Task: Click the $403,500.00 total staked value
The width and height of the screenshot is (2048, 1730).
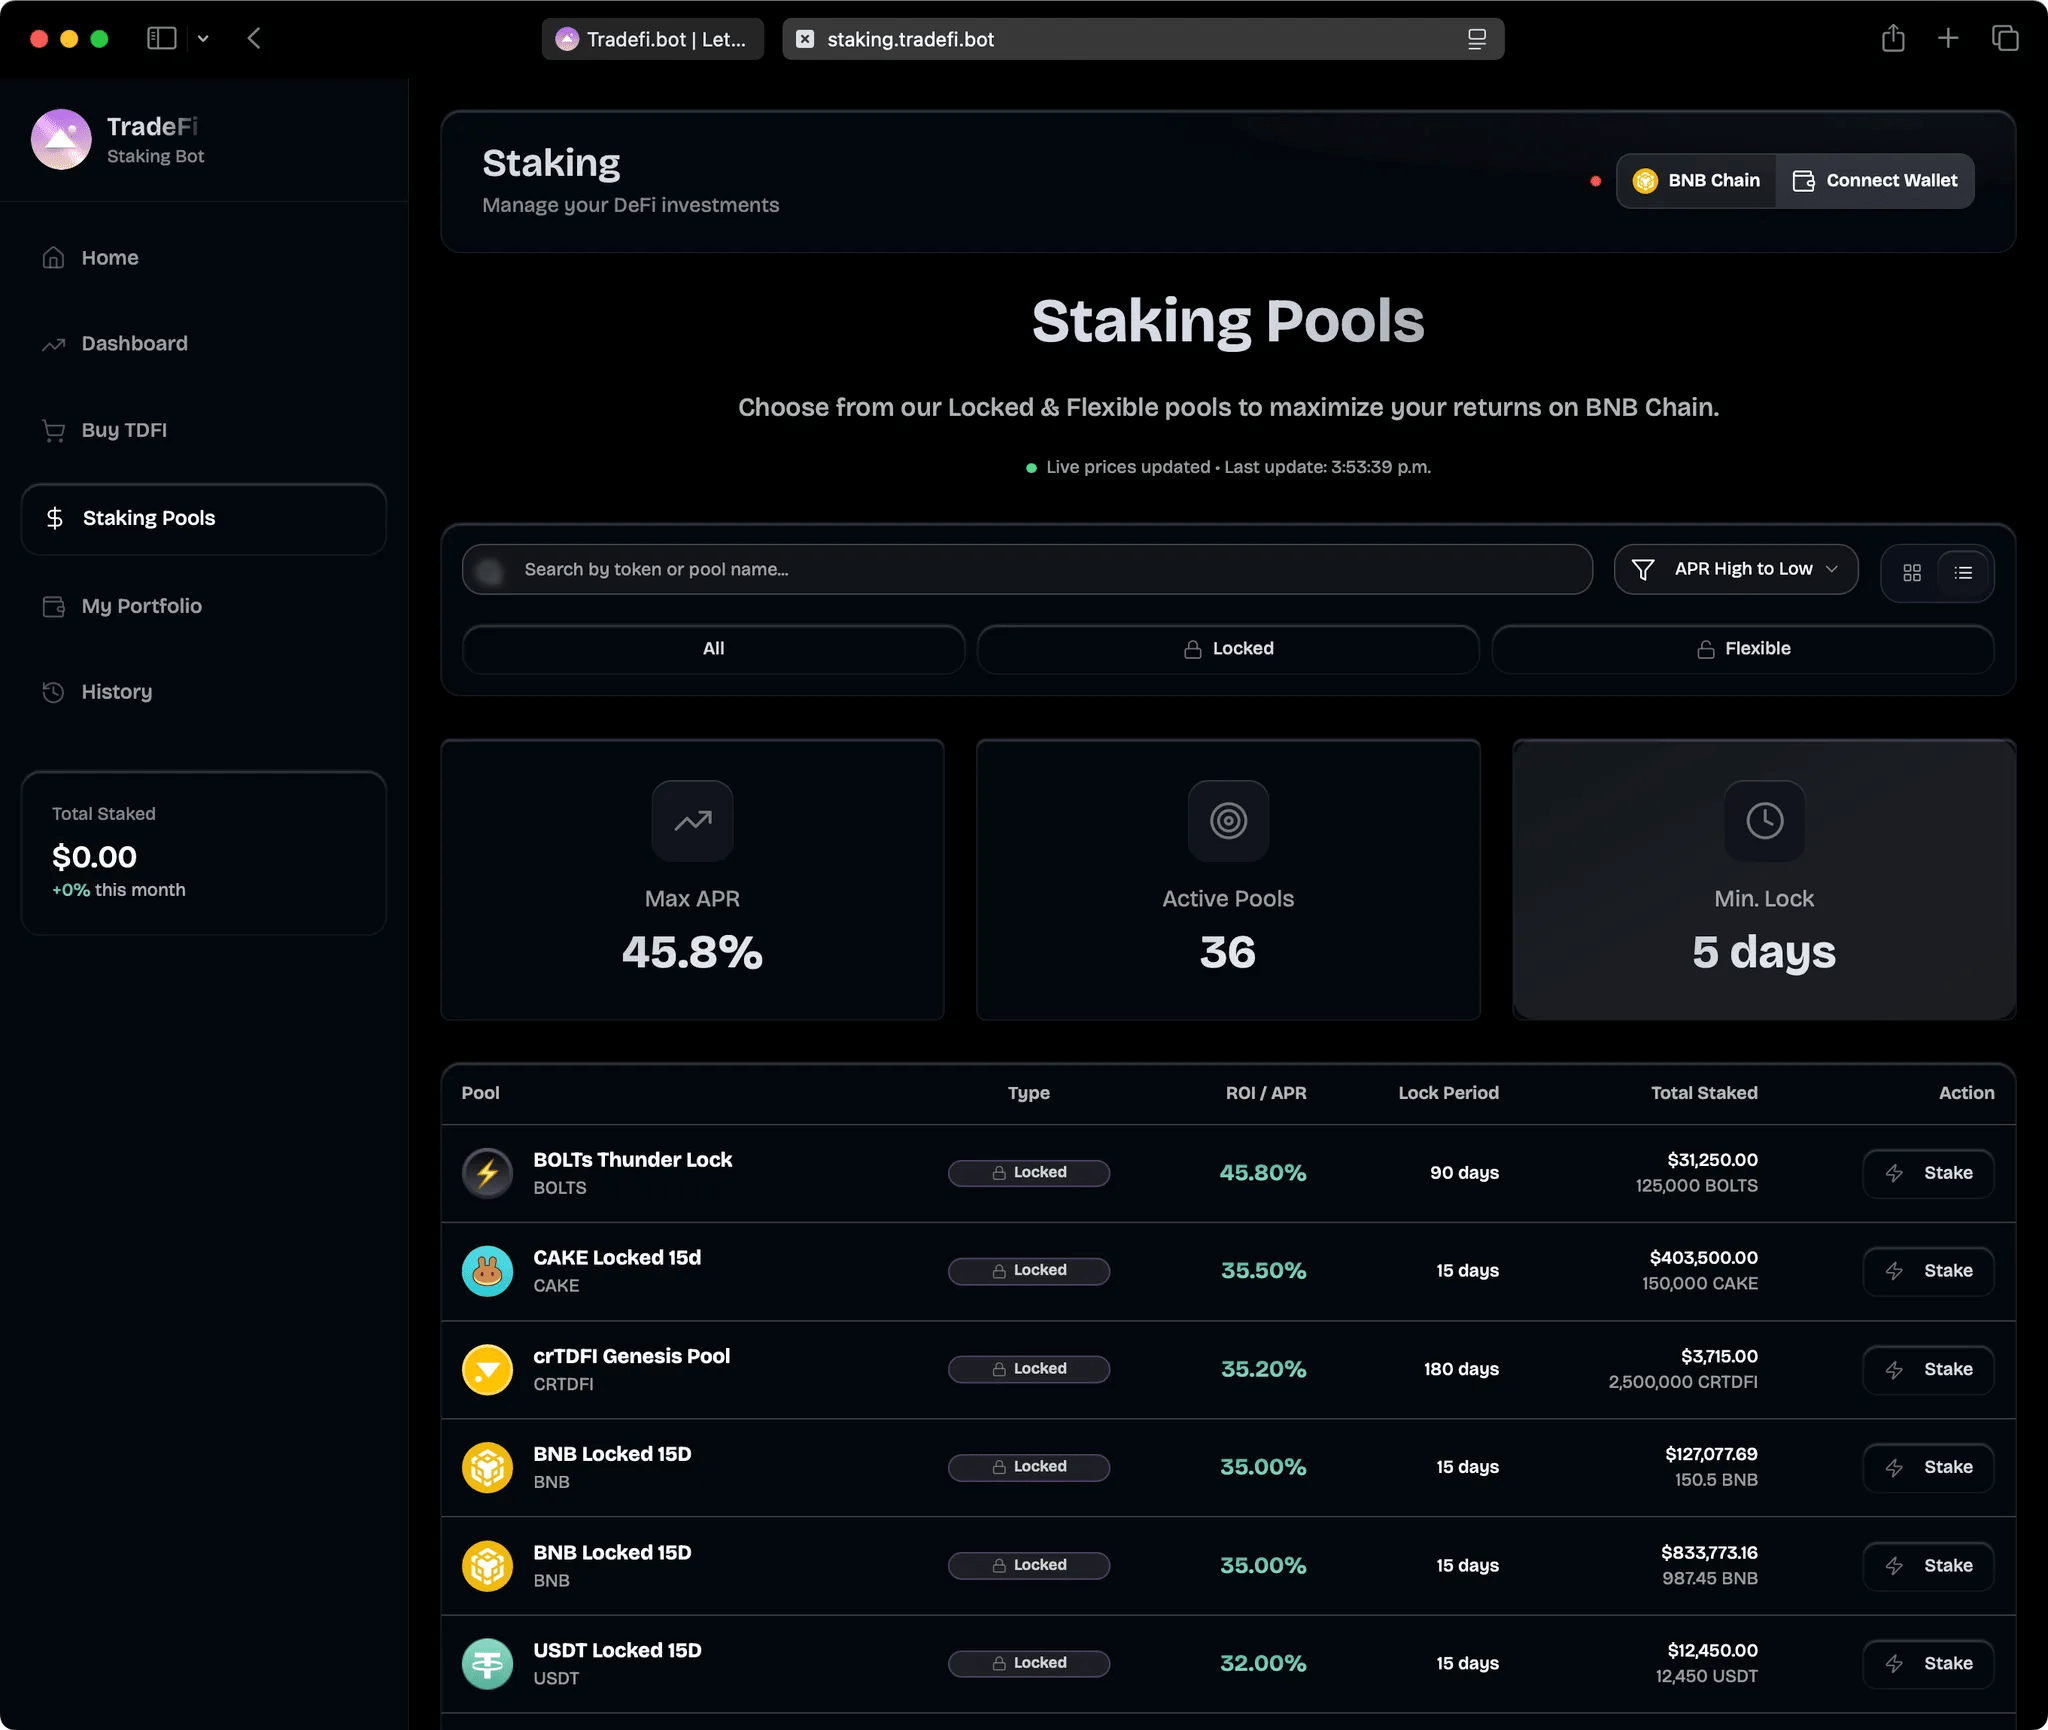Action: [1703, 1258]
